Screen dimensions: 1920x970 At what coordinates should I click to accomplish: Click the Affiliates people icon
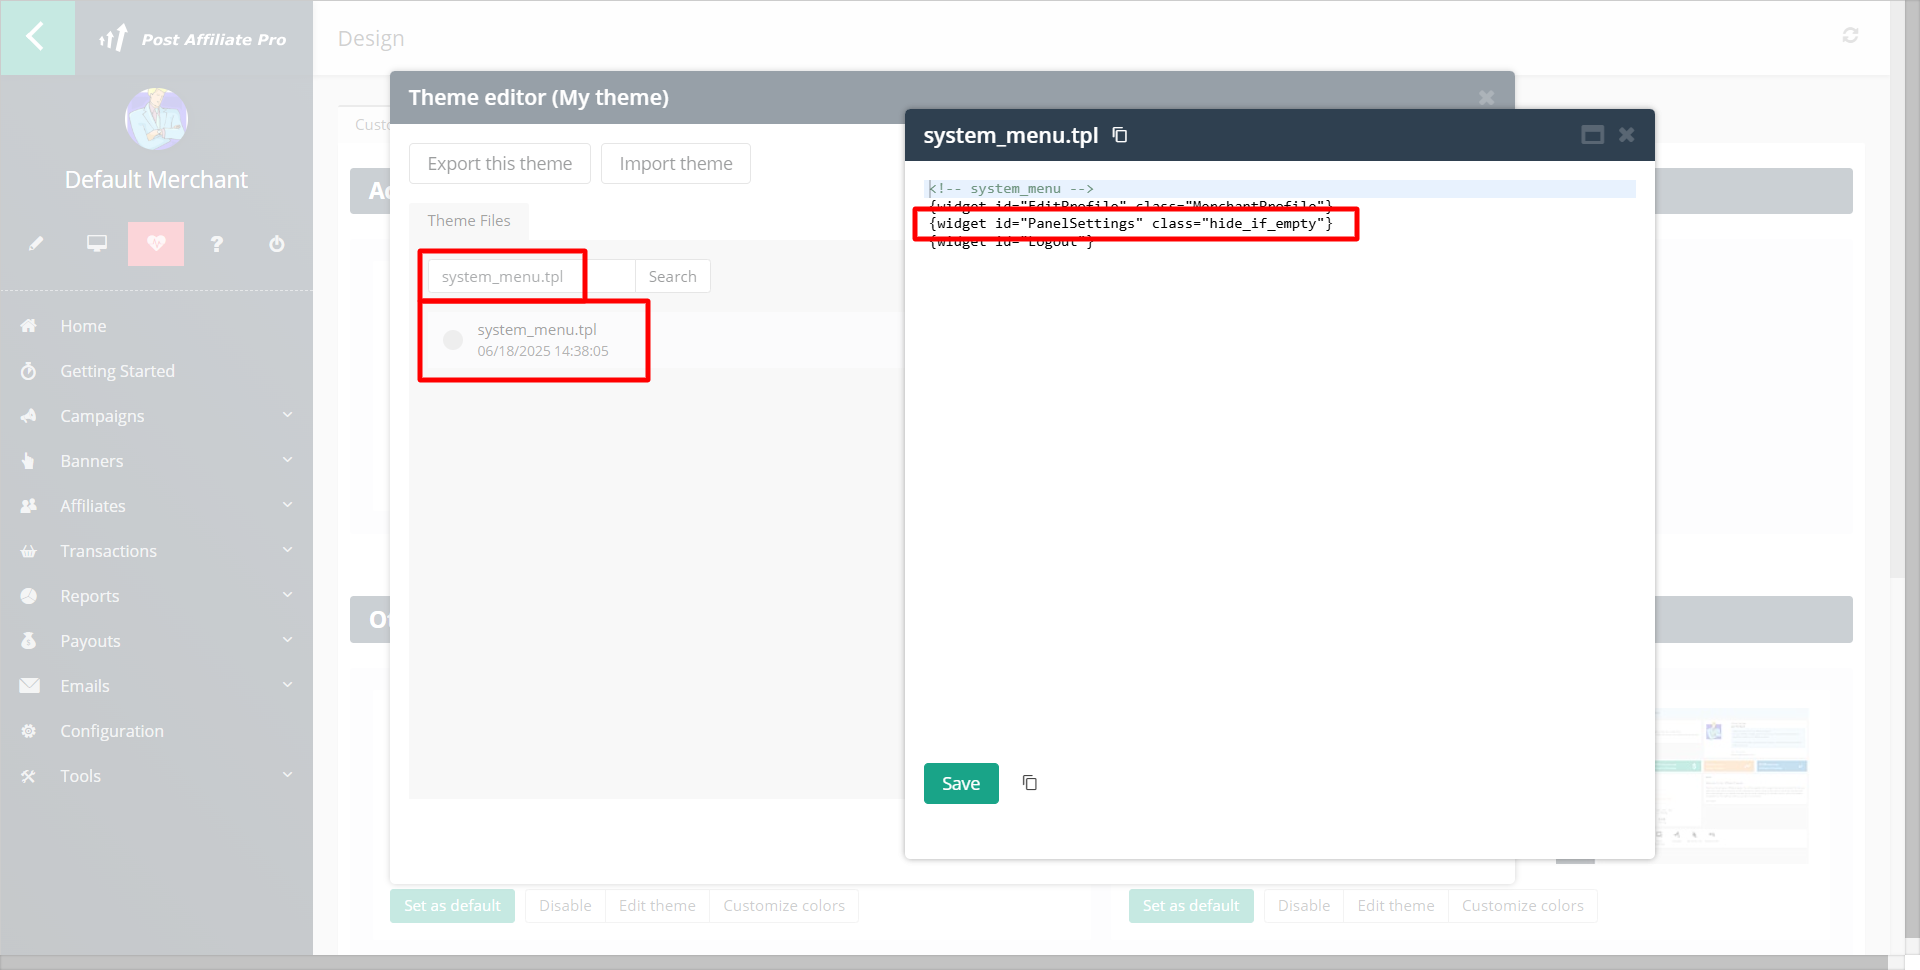(29, 506)
